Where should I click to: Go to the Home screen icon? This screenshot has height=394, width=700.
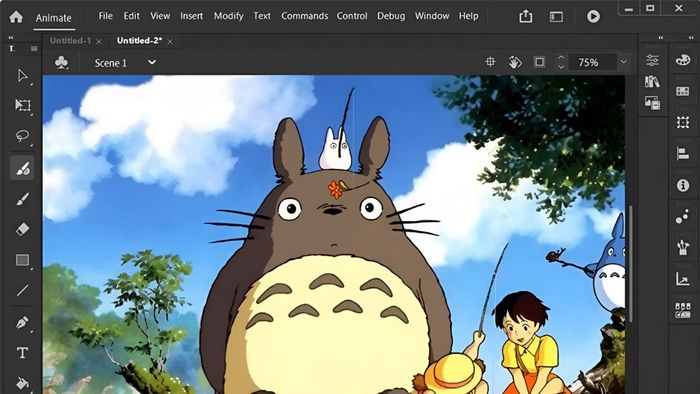(16, 17)
